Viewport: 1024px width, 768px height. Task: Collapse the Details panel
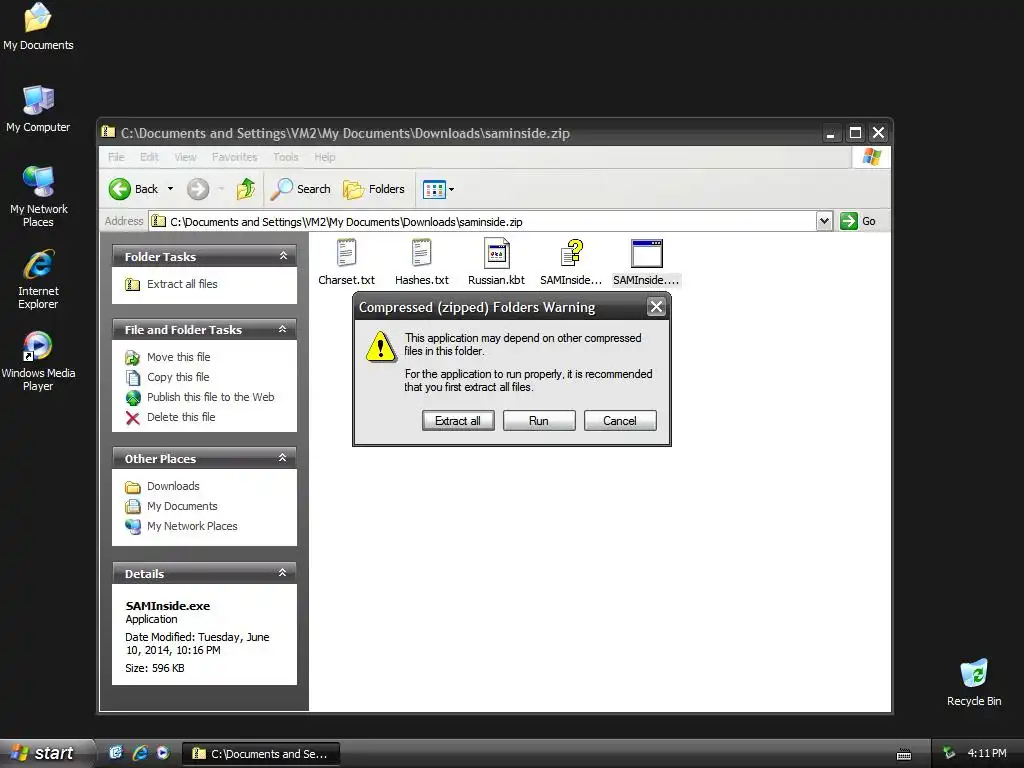tap(283, 573)
